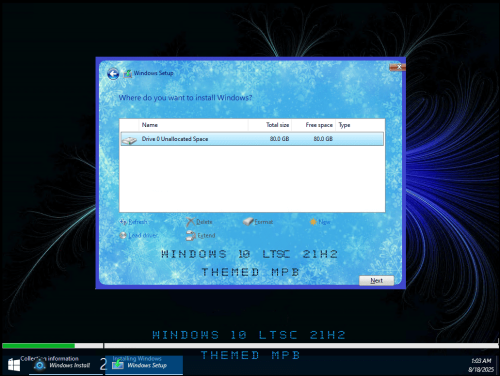Viewport: 500px width, 376px height.
Task: Click the Next button
Action: click(376, 281)
